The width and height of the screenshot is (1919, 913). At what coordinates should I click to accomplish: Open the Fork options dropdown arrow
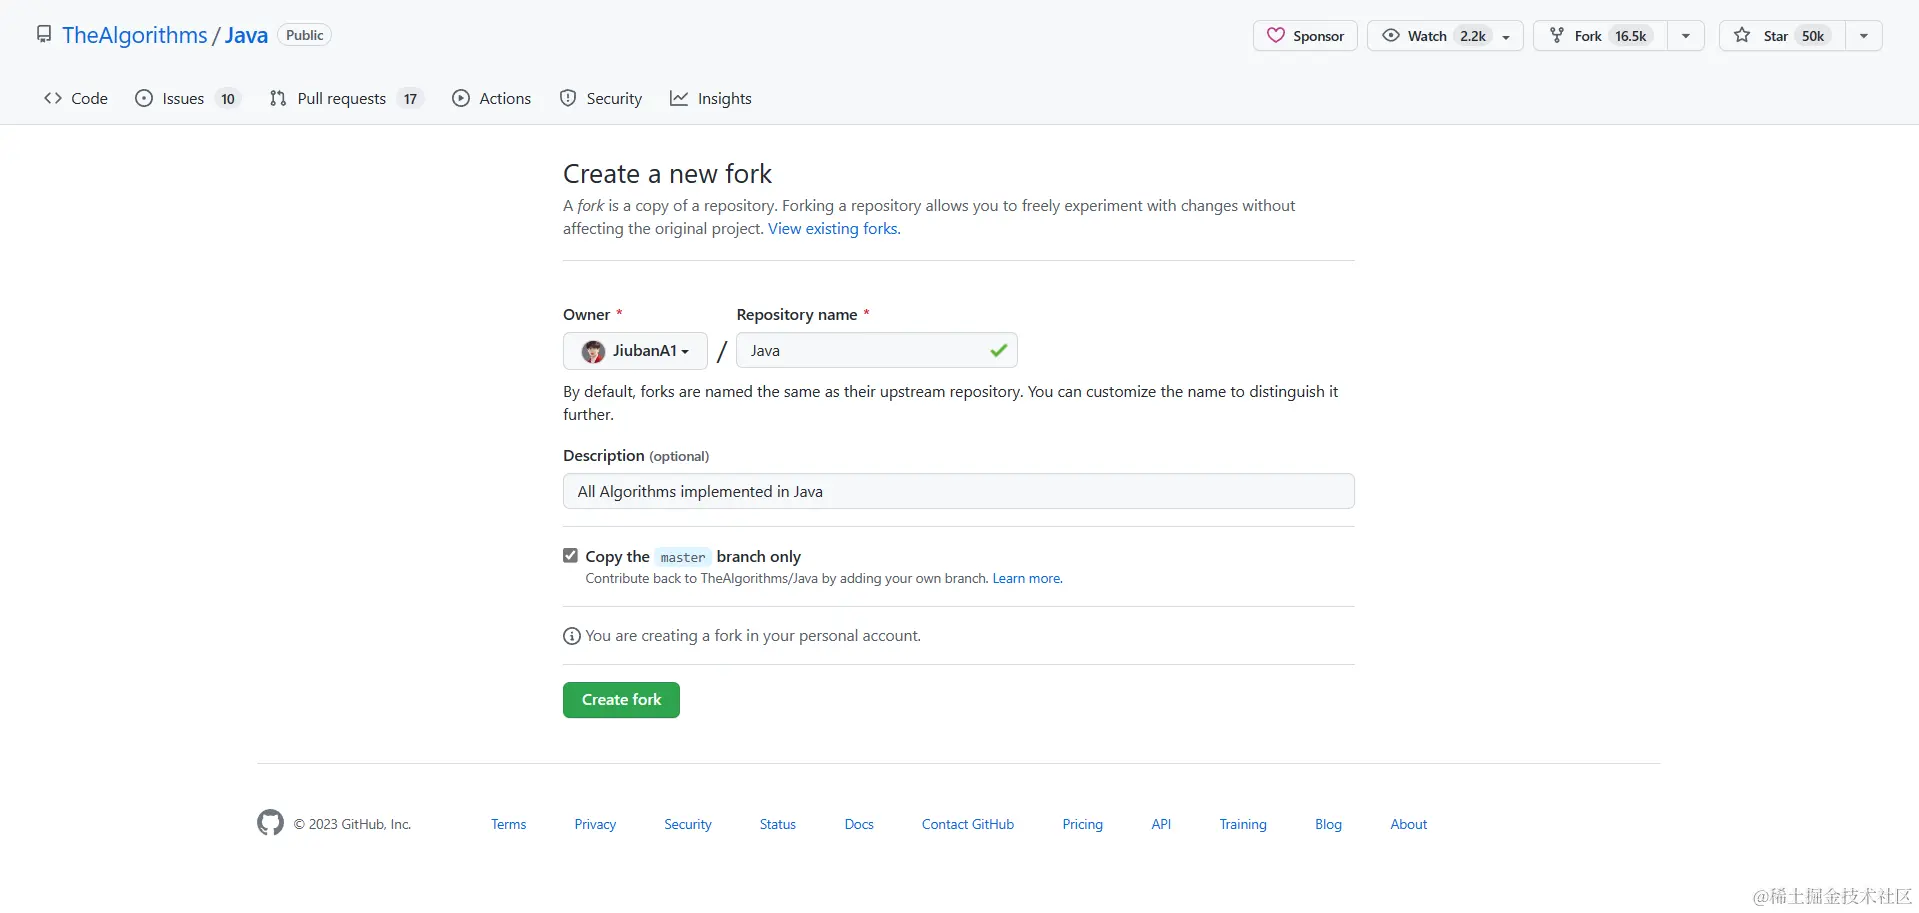(1686, 36)
